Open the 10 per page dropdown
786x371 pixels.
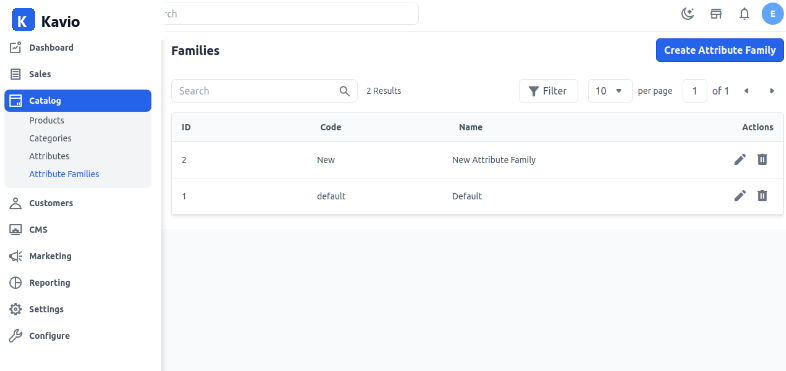[610, 91]
